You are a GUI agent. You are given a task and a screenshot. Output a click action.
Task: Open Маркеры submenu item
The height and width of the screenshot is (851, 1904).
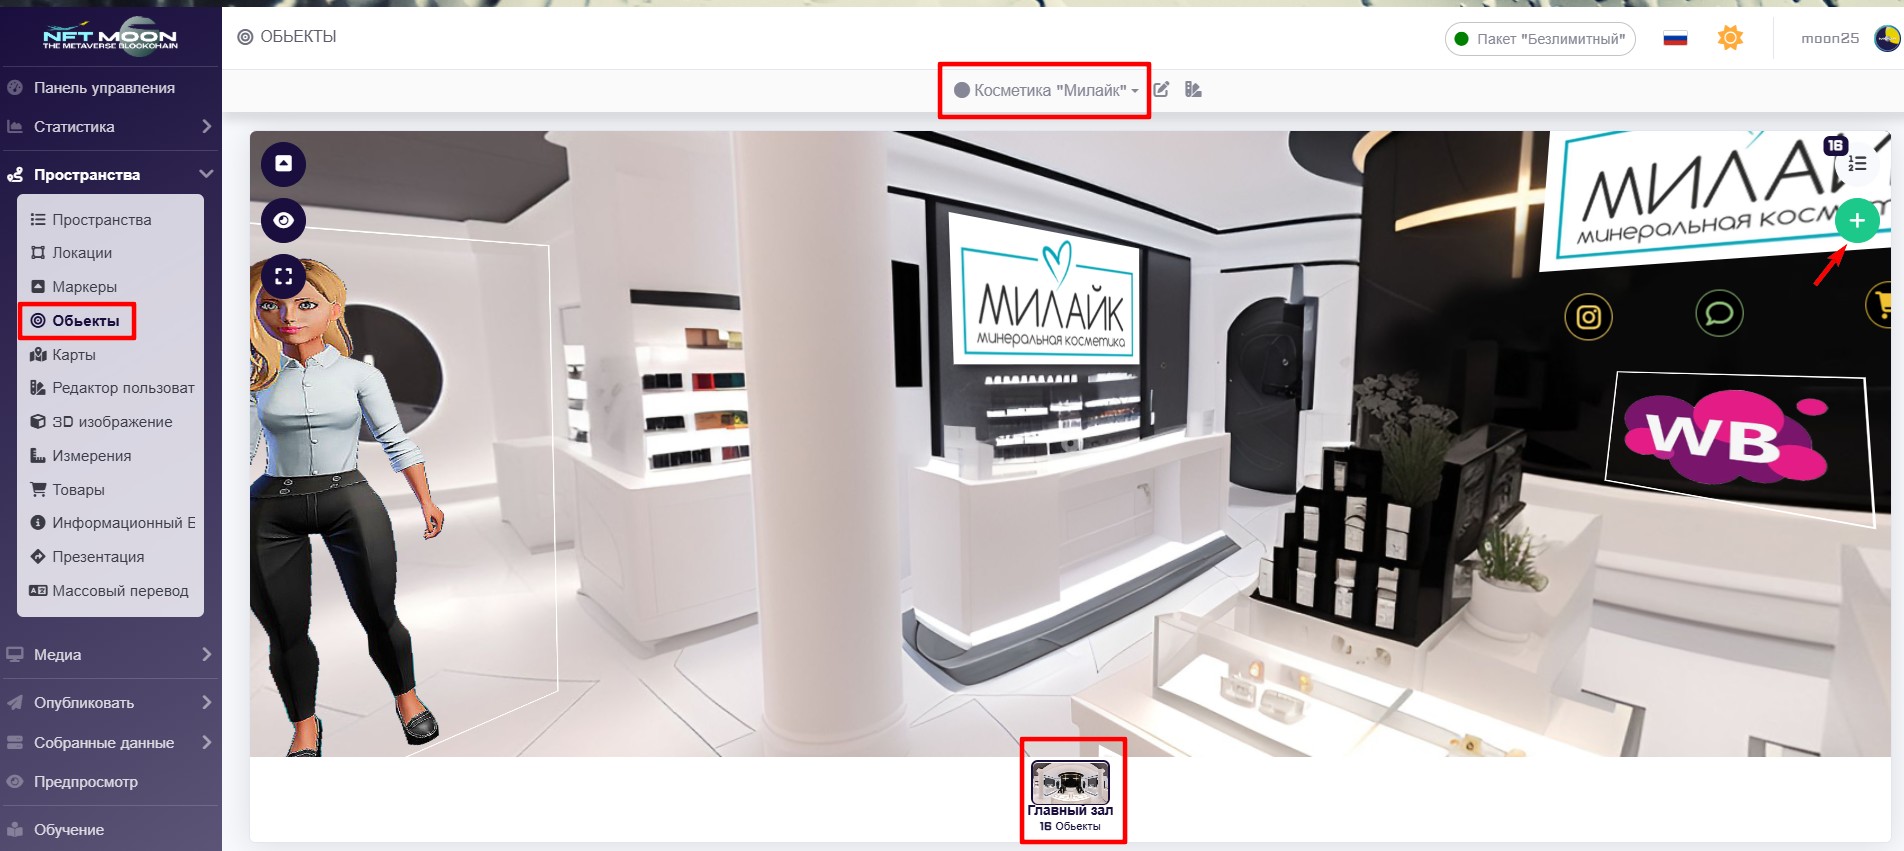84,287
